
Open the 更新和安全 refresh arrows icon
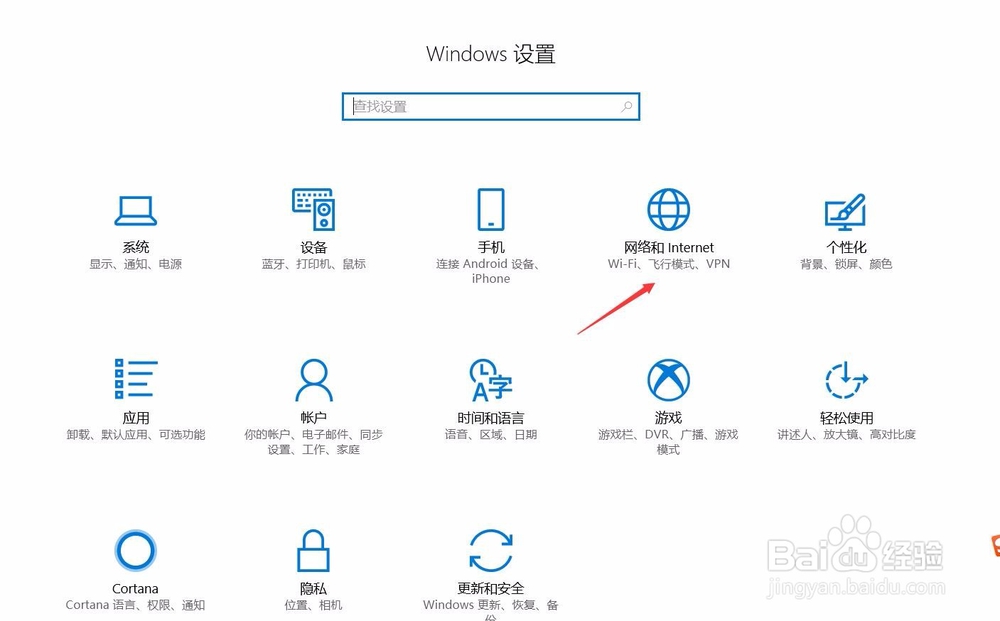490,550
